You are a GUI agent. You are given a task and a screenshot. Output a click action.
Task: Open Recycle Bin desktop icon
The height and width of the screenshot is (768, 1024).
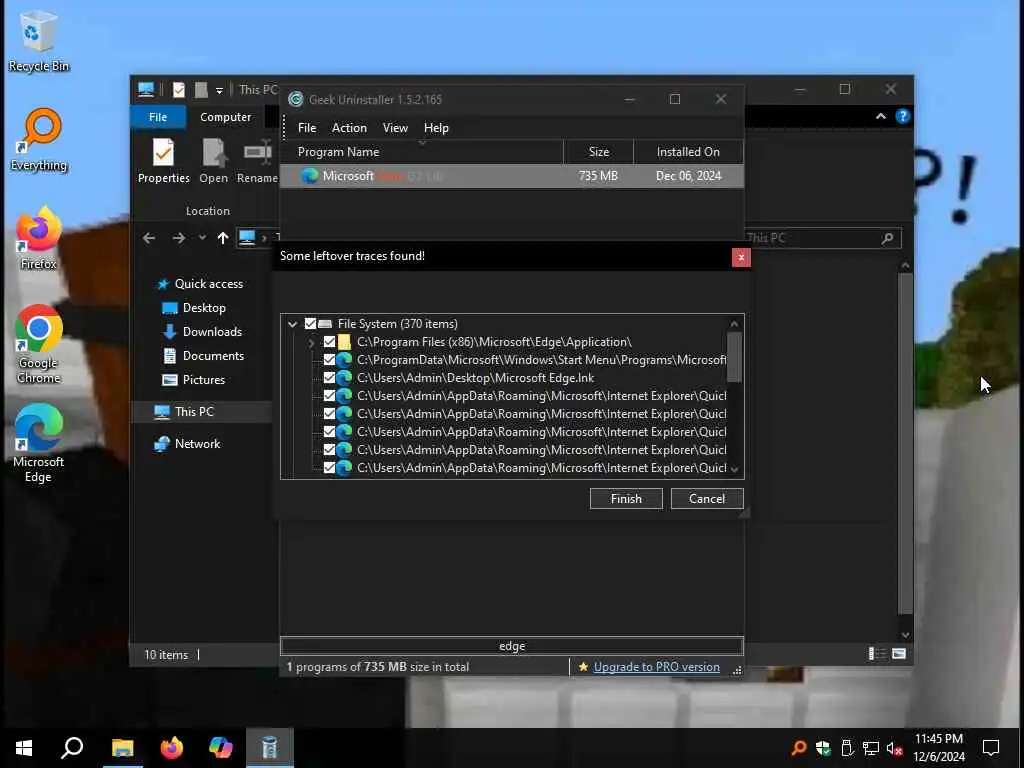tap(39, 40)
